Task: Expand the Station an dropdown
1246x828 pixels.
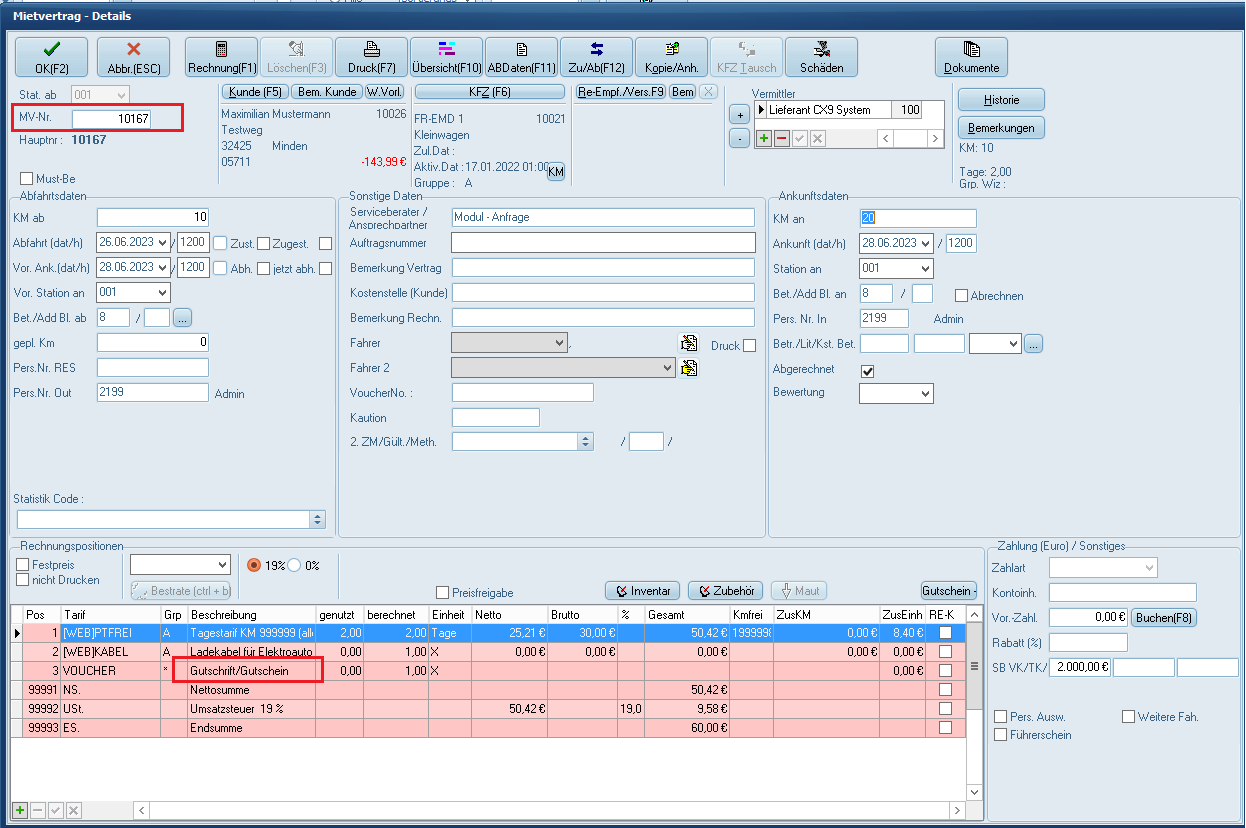Action: point(924,269)
